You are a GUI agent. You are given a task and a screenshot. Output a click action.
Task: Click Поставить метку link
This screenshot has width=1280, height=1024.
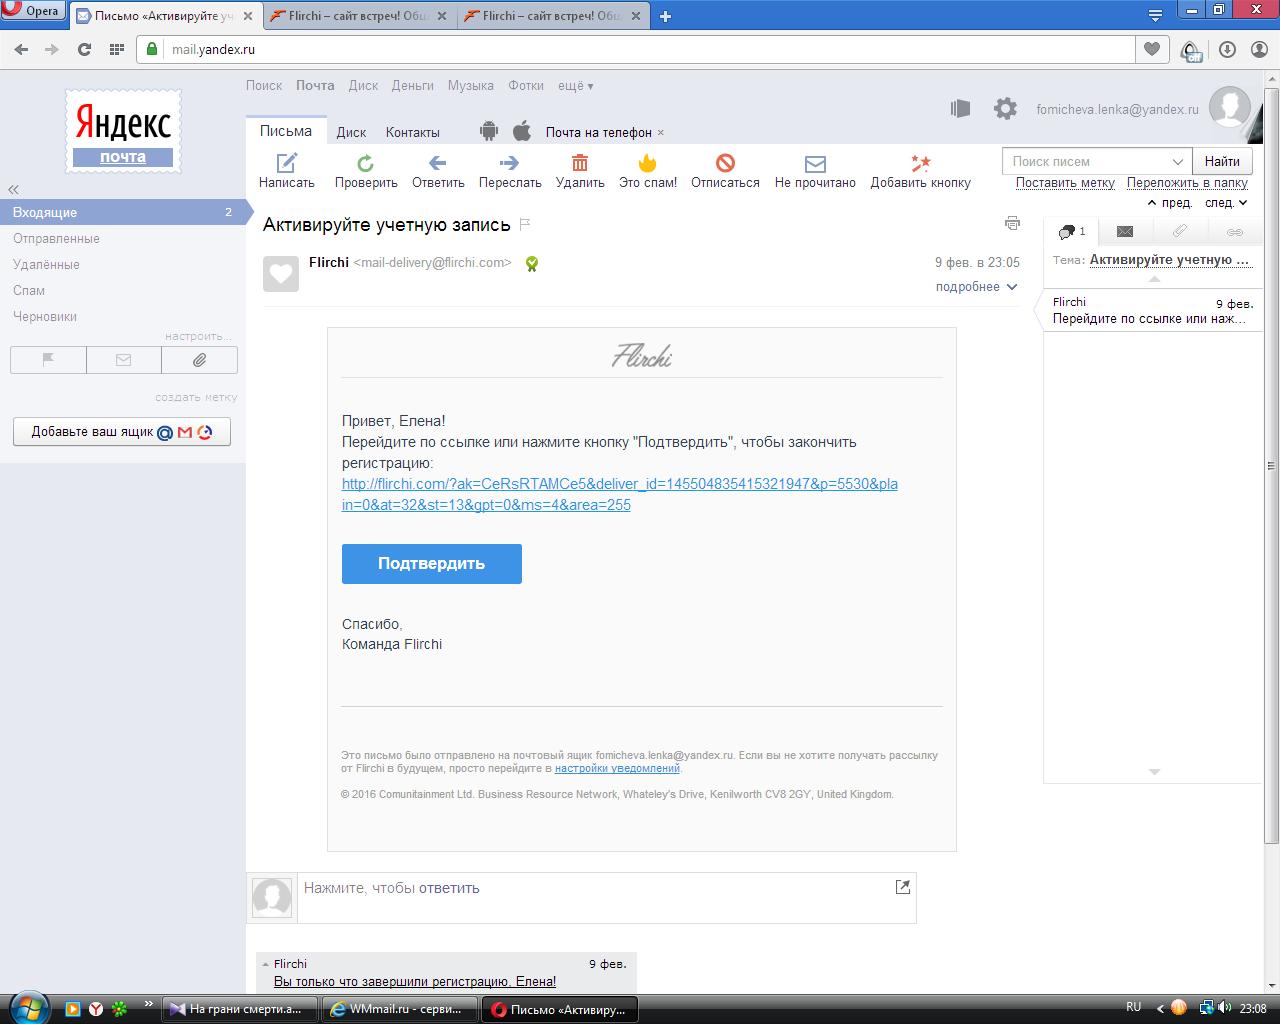pyautogui.click(x=1065, y=183)
